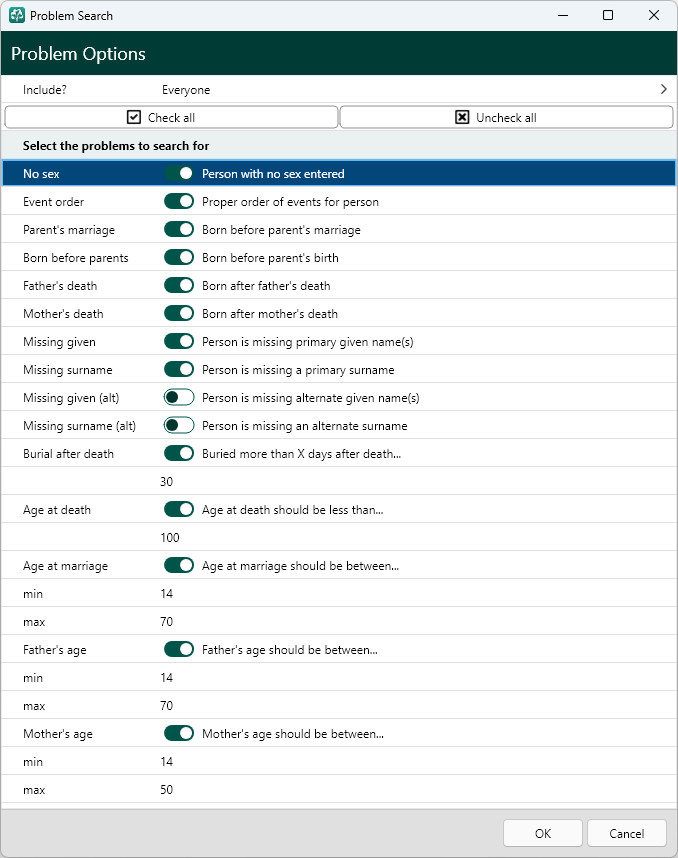Open the Include chevron arrow
Viewport: 678px width, 858px height.
664,89
